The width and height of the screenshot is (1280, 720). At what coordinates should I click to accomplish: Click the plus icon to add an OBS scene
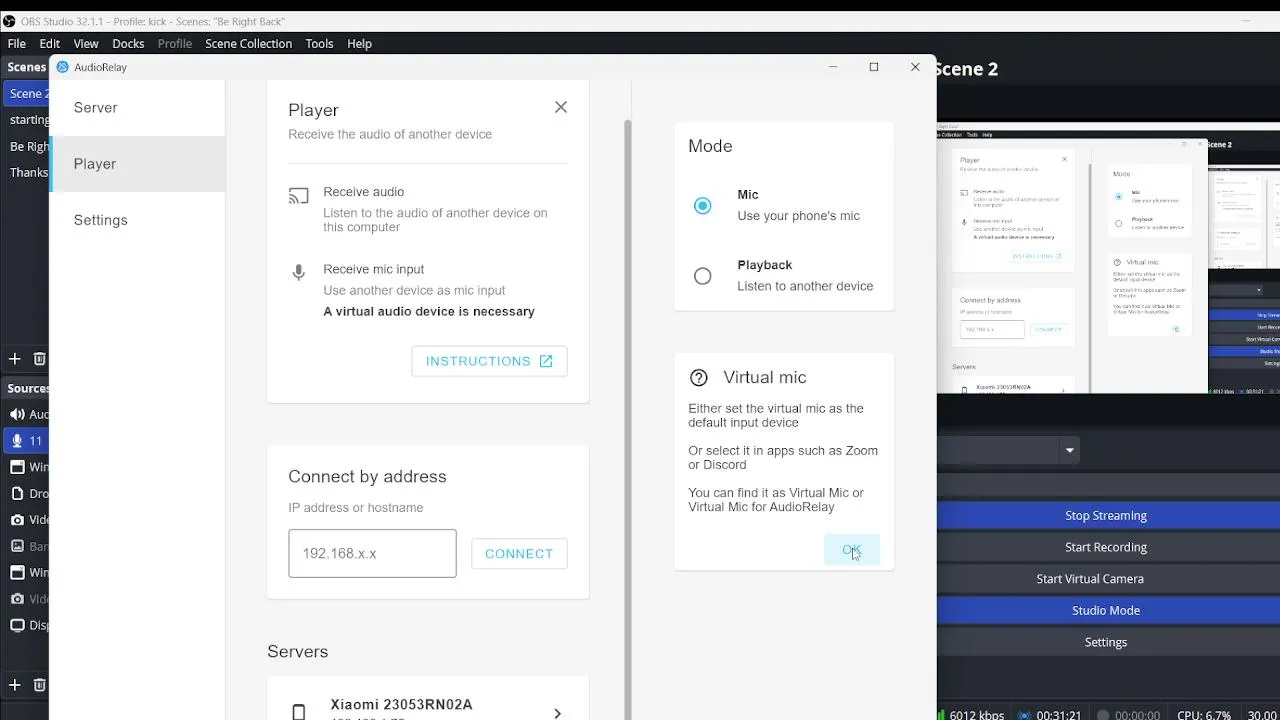pos(14,358)
